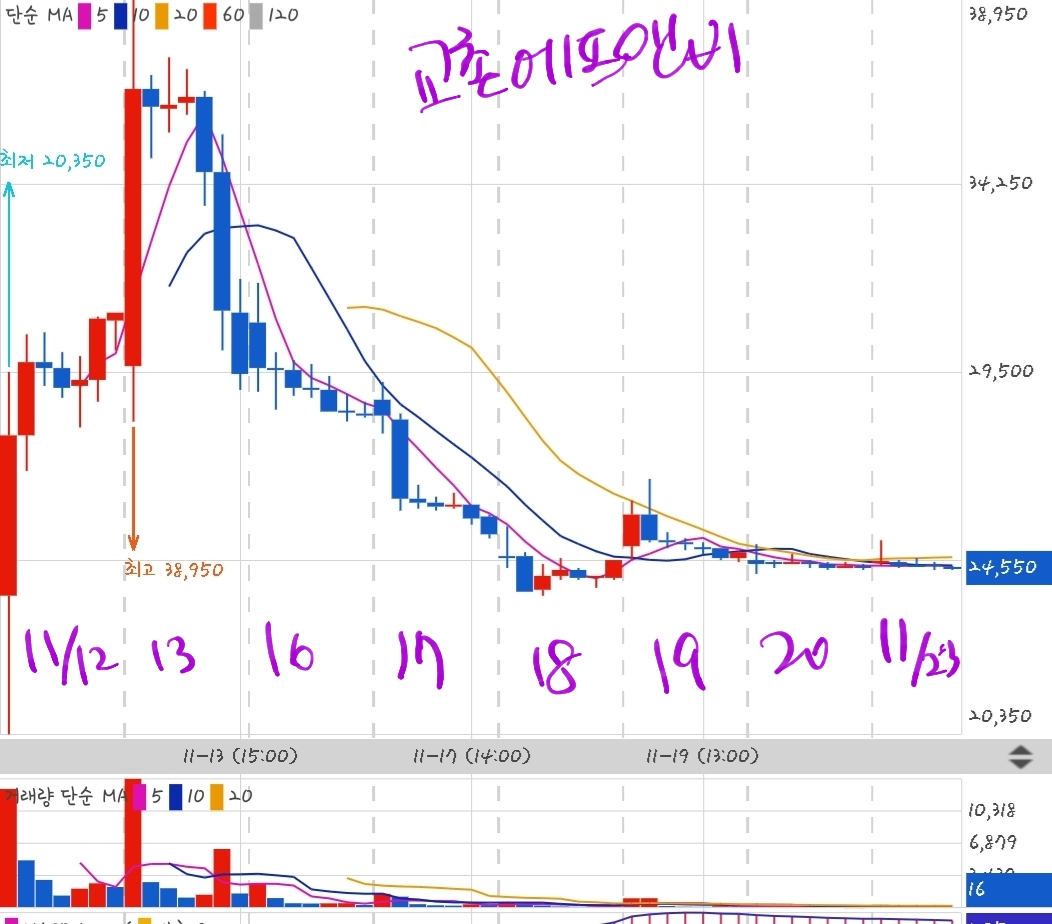
Task: Click the blue current price tag 24,550
Action: click(x=1008, y=568)
